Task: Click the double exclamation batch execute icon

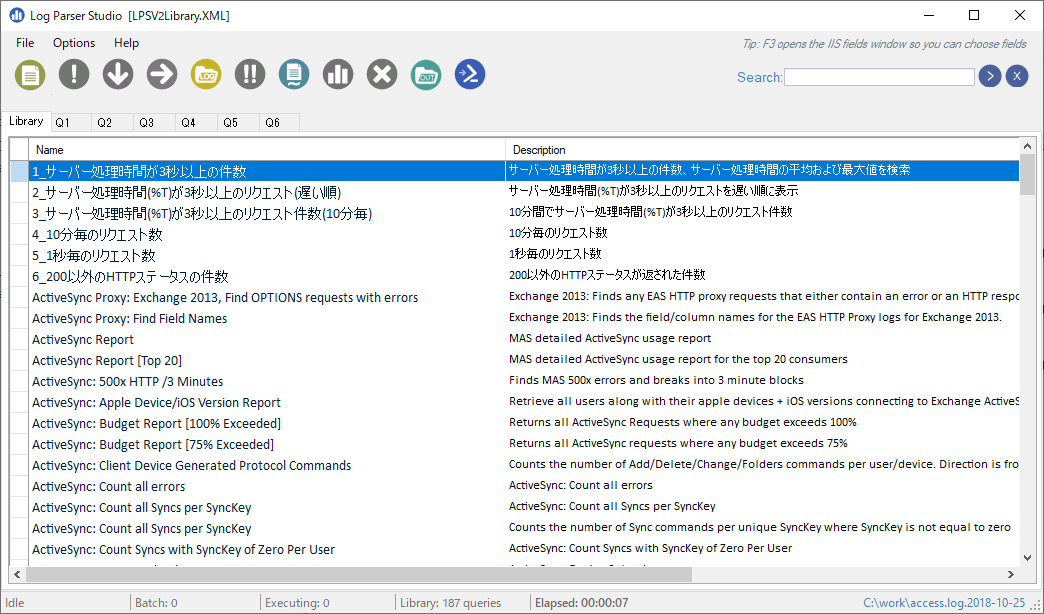Action: tap(250, 73)
